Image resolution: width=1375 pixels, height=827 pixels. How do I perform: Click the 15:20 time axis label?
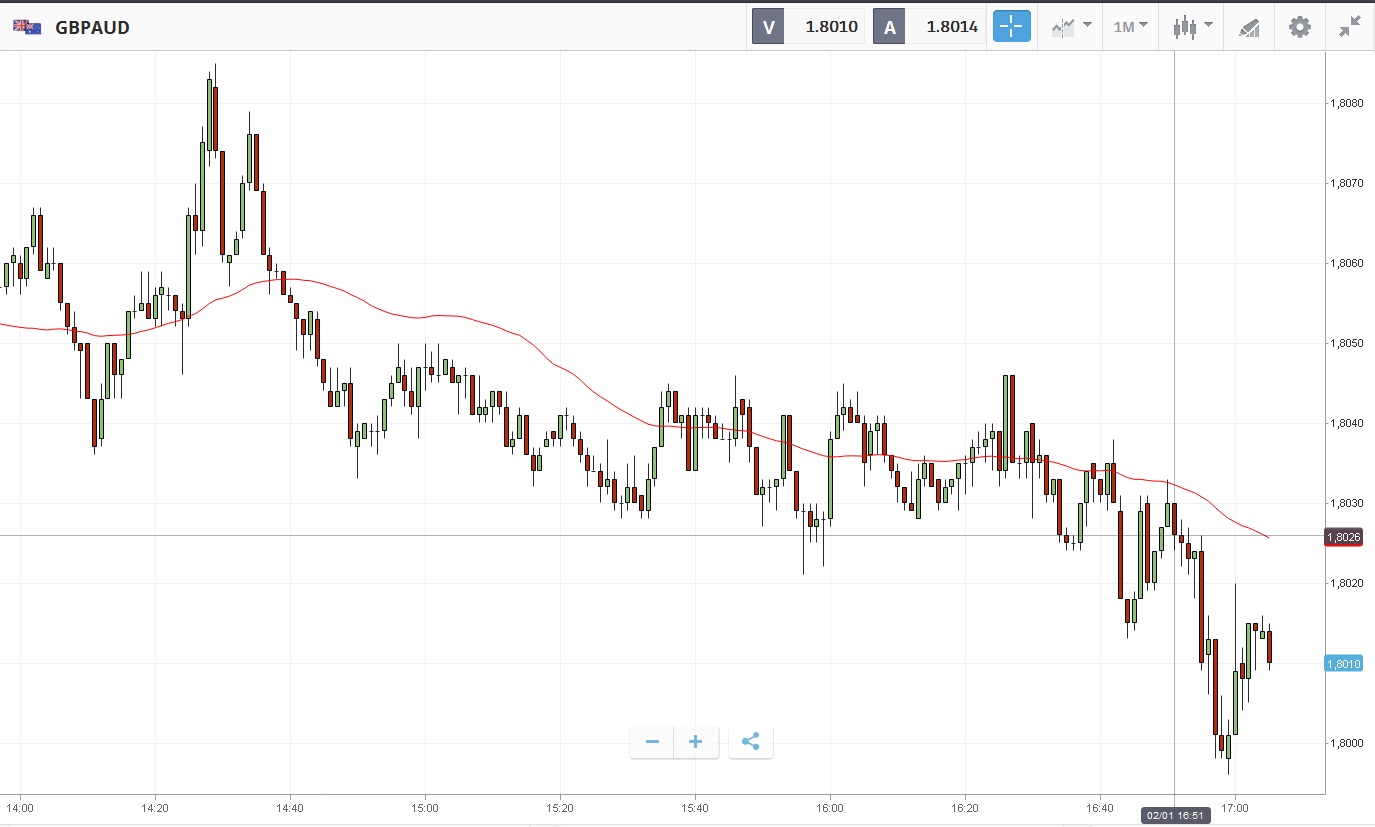560,807
